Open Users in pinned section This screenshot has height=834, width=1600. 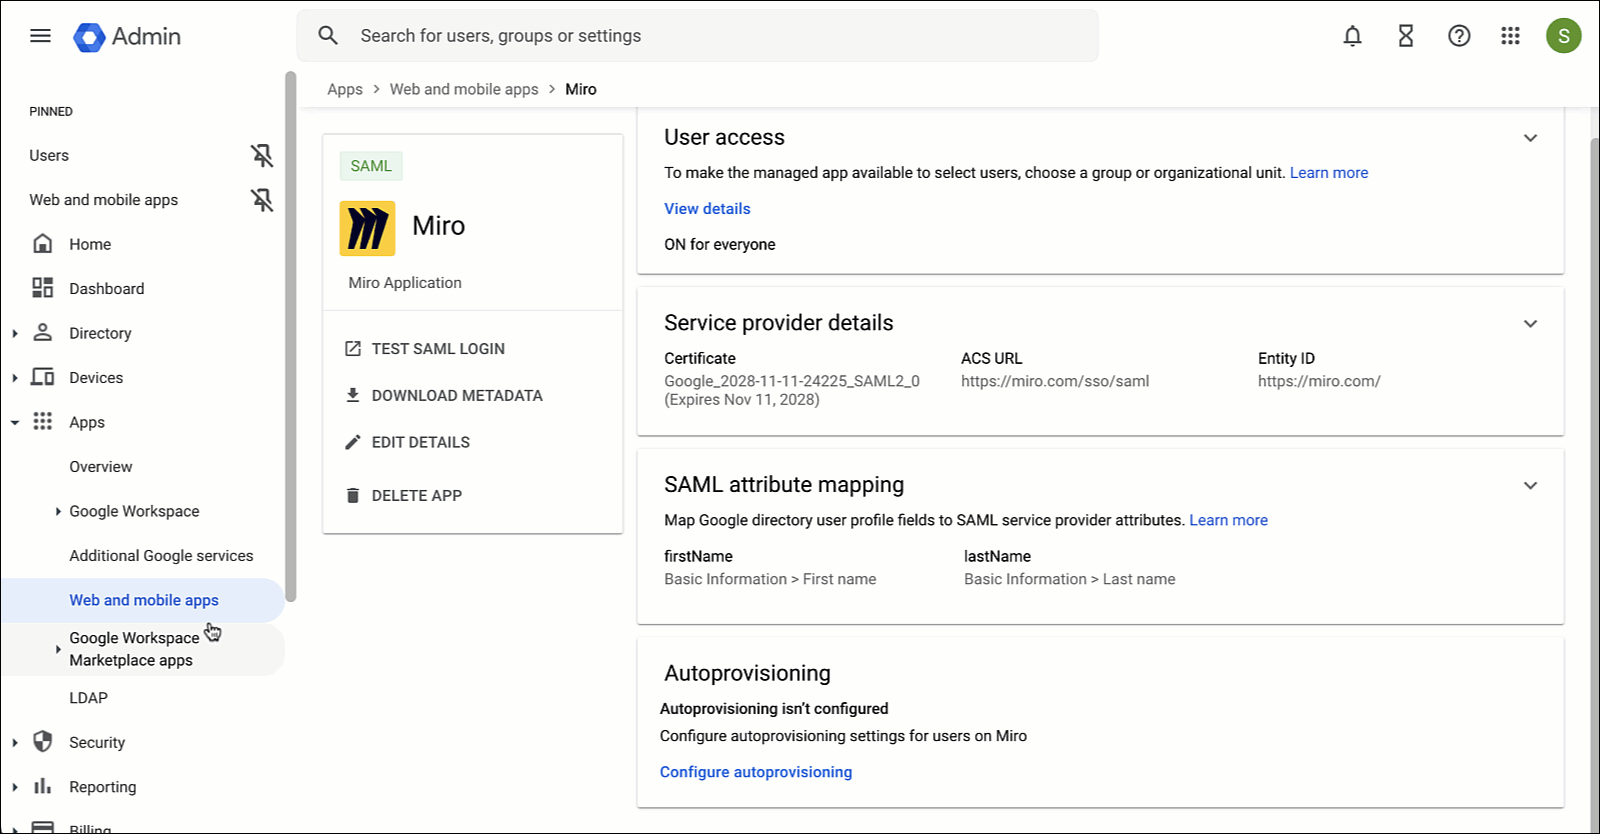coord(49,155)
